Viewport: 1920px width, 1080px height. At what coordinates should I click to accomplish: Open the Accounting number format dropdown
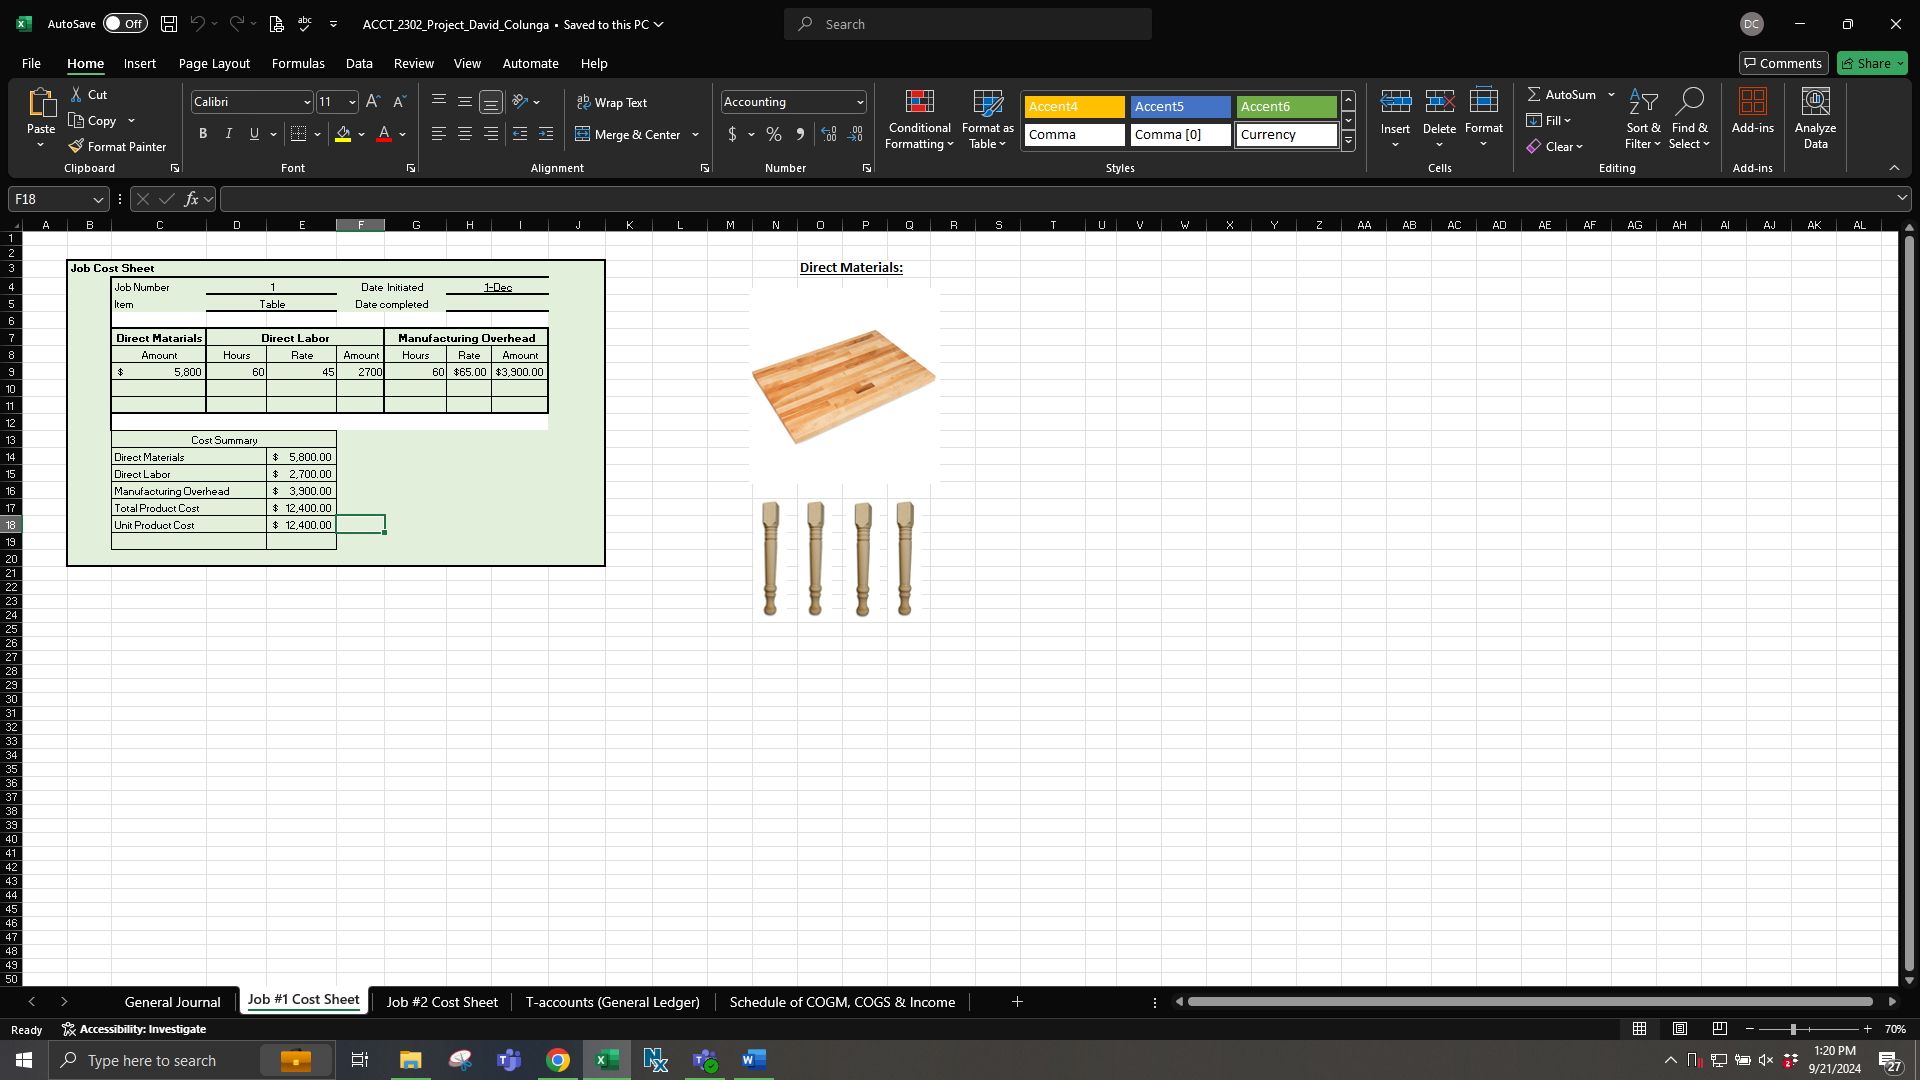(860, 102)
